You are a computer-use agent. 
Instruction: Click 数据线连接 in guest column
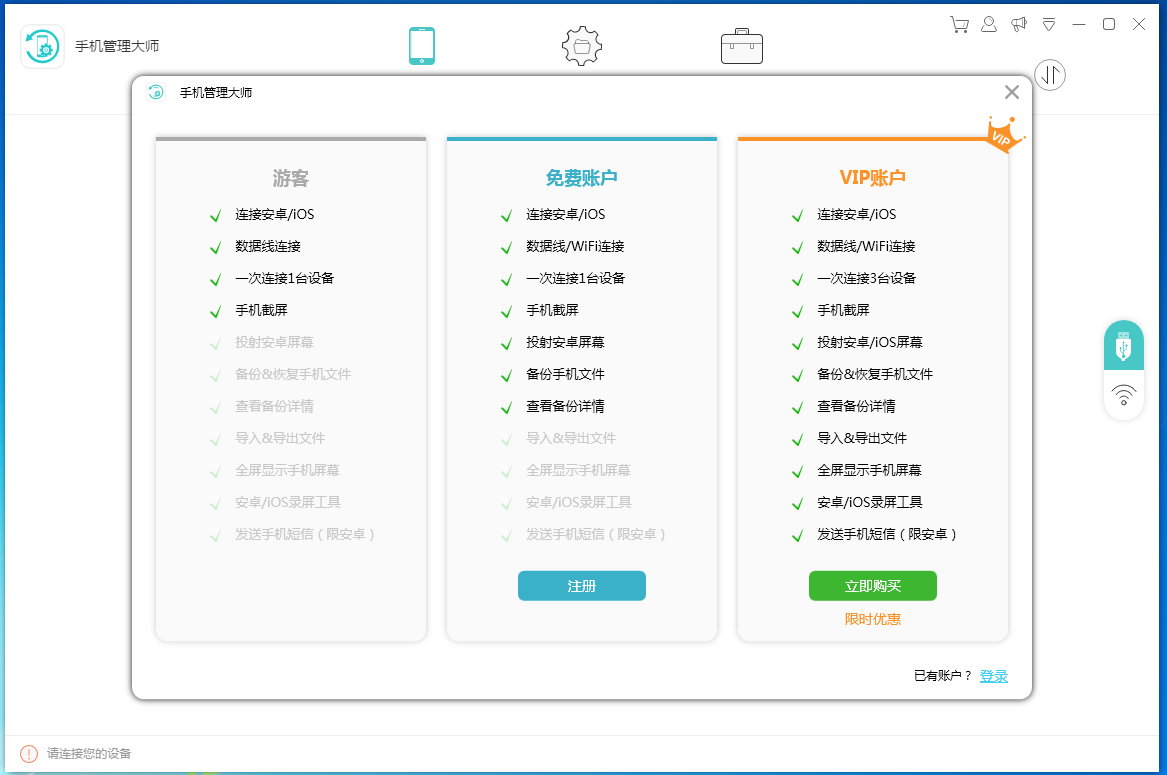pyautogui.click(x=268, y=246)
